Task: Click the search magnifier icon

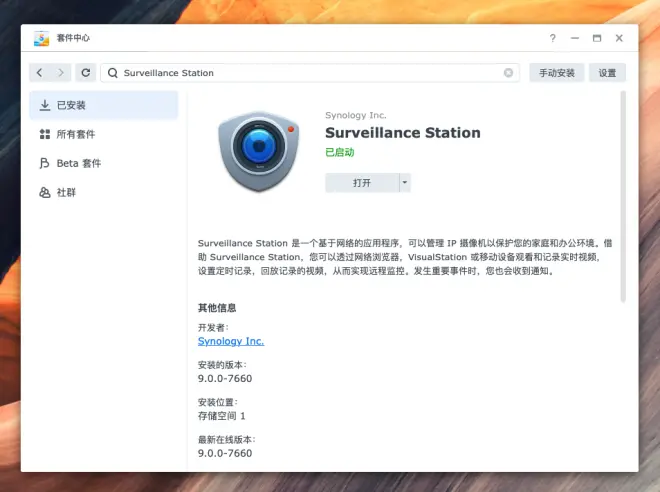Action: [x=112, y=73]
